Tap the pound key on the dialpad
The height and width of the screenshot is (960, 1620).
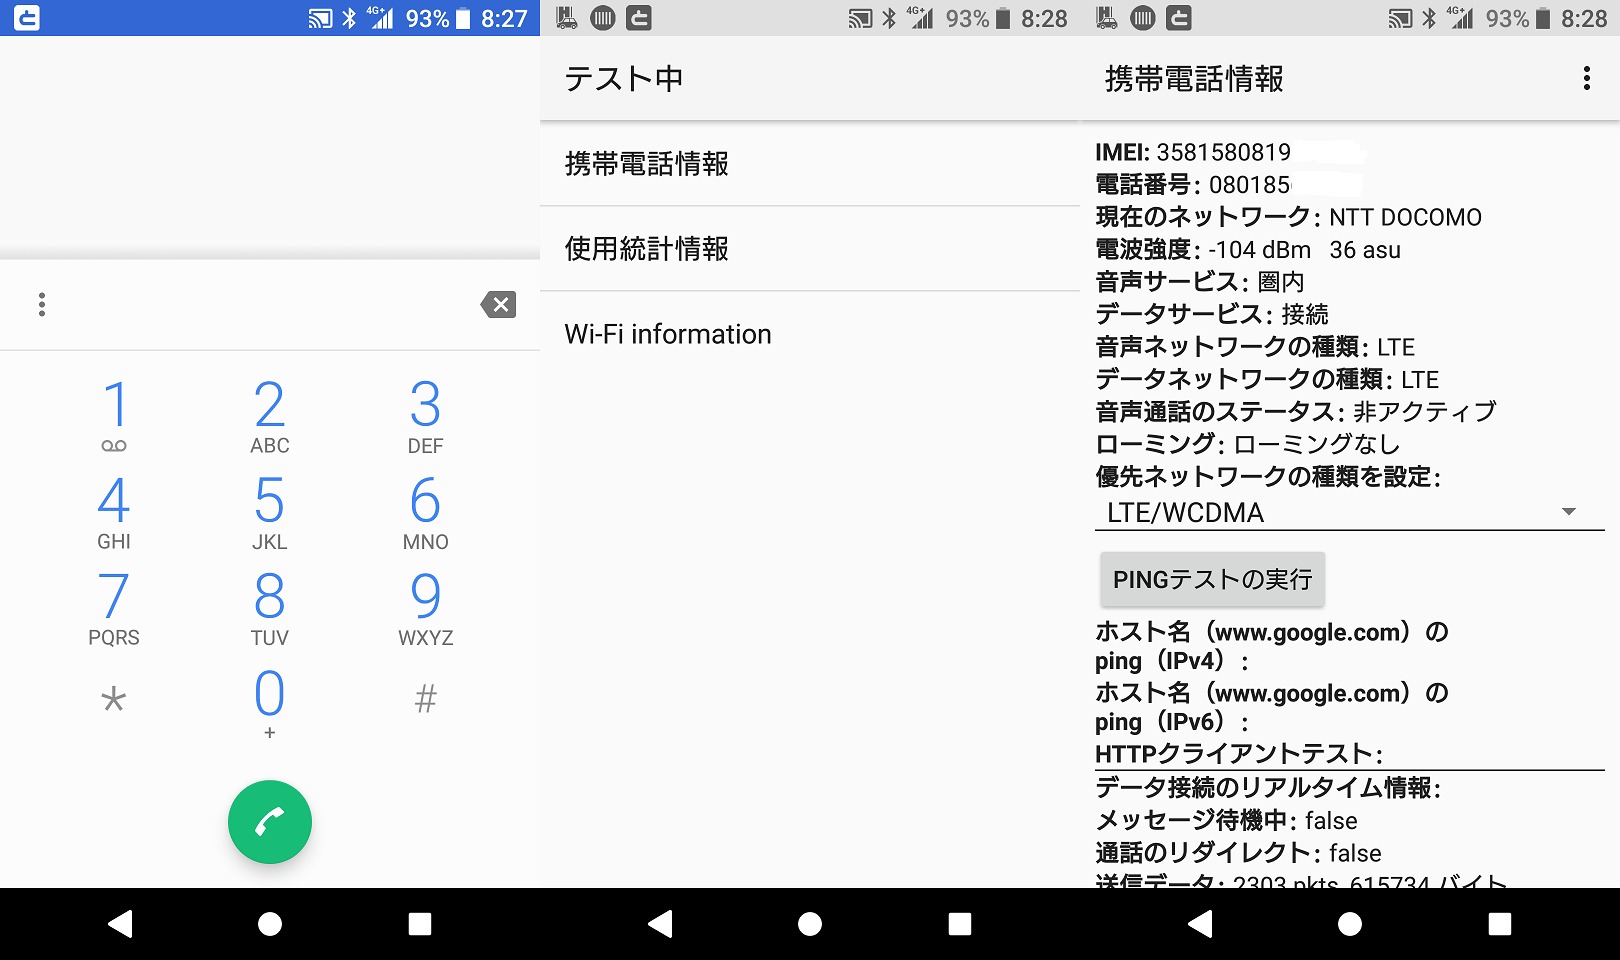click(426, 698)
